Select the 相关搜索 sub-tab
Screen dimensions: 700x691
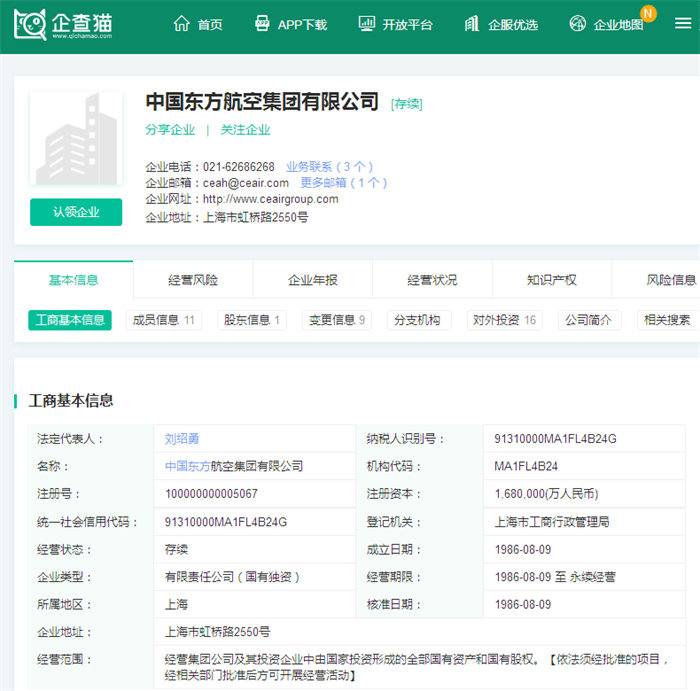tap(667, 320)
